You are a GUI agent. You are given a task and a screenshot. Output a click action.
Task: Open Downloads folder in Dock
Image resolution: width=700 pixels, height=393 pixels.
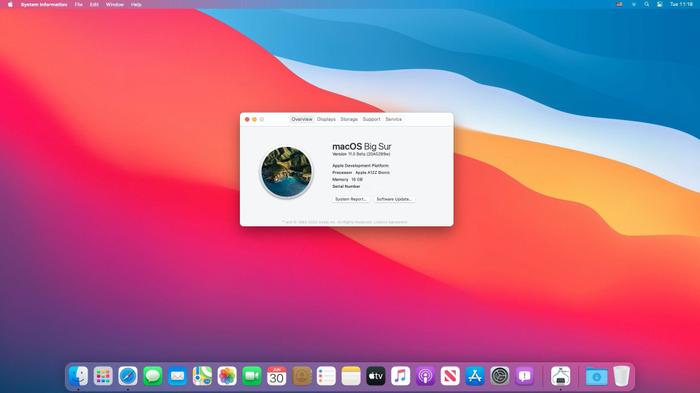click(x=596, y=376)
